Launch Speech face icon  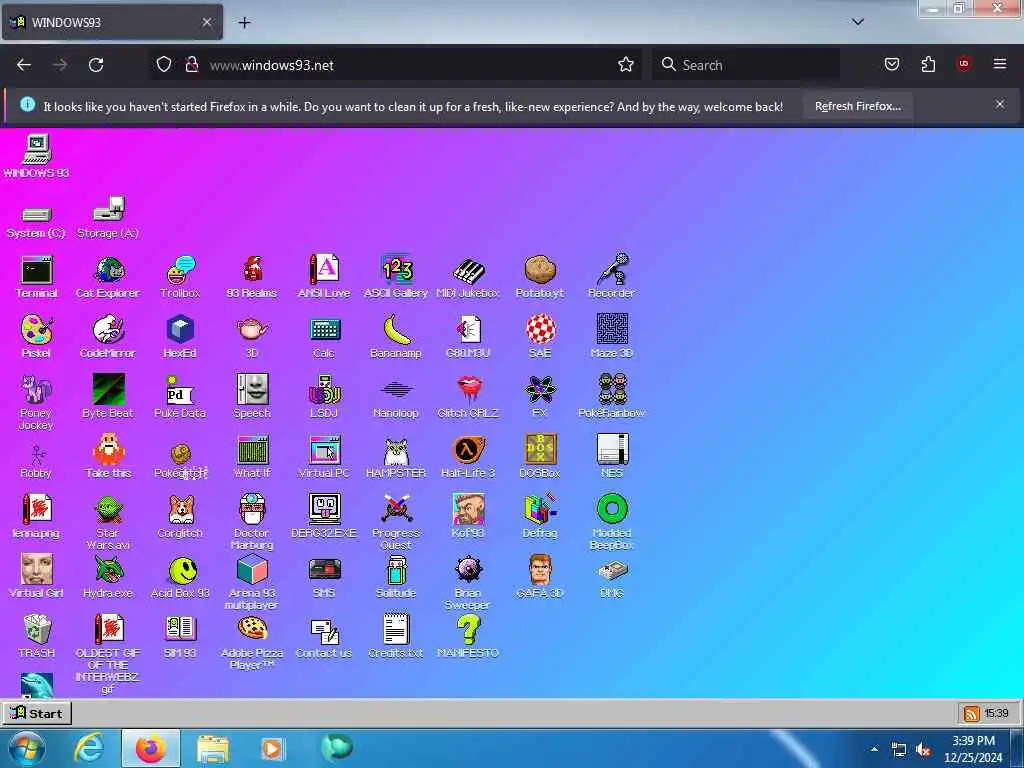[x=252, y=396]
